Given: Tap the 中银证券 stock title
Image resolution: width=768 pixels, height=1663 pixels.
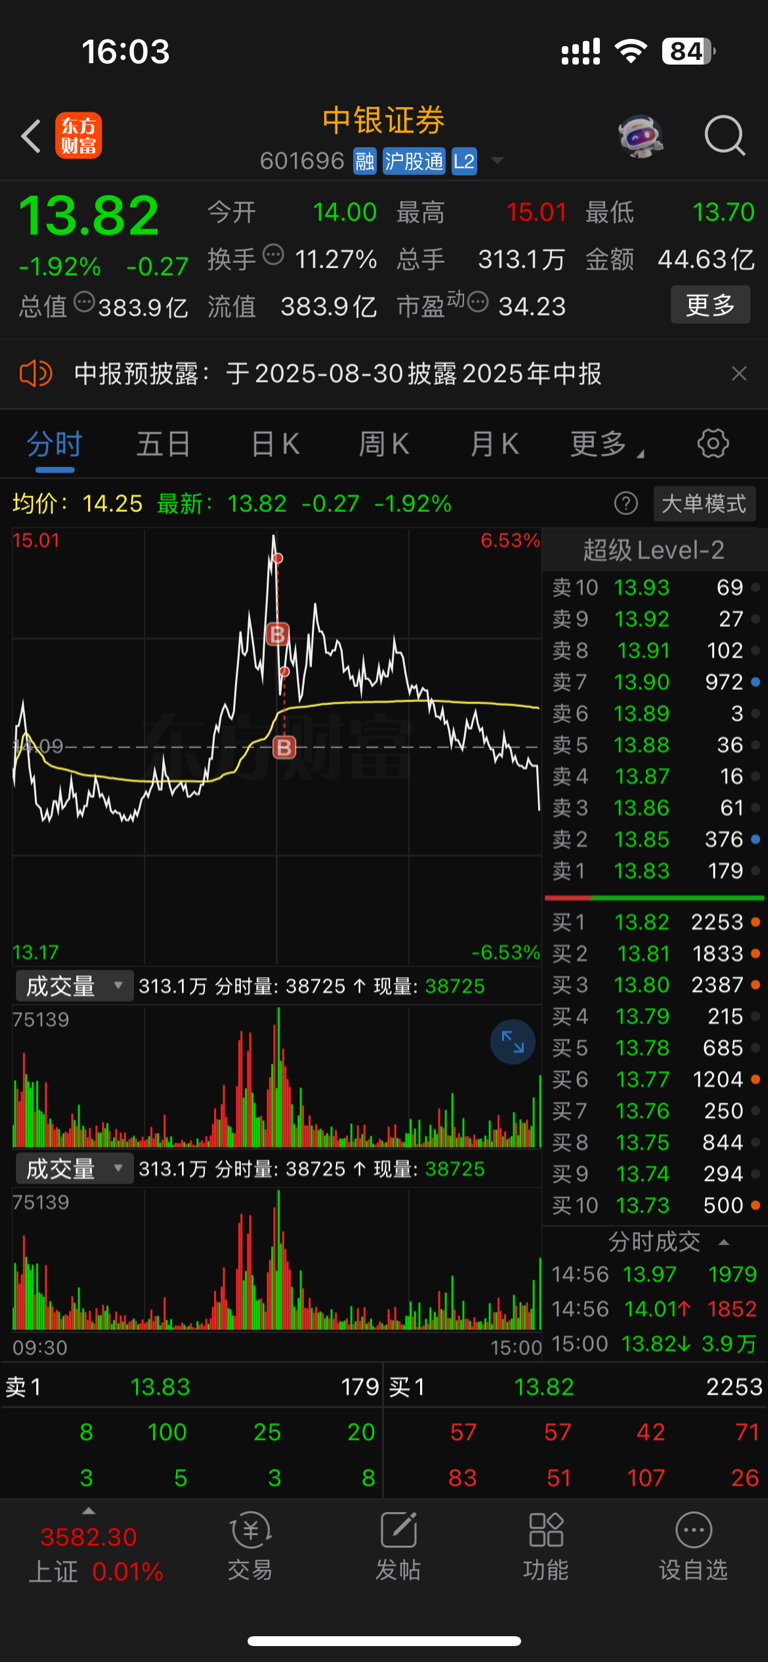Looking at the screenshot, I should (384, 120).
